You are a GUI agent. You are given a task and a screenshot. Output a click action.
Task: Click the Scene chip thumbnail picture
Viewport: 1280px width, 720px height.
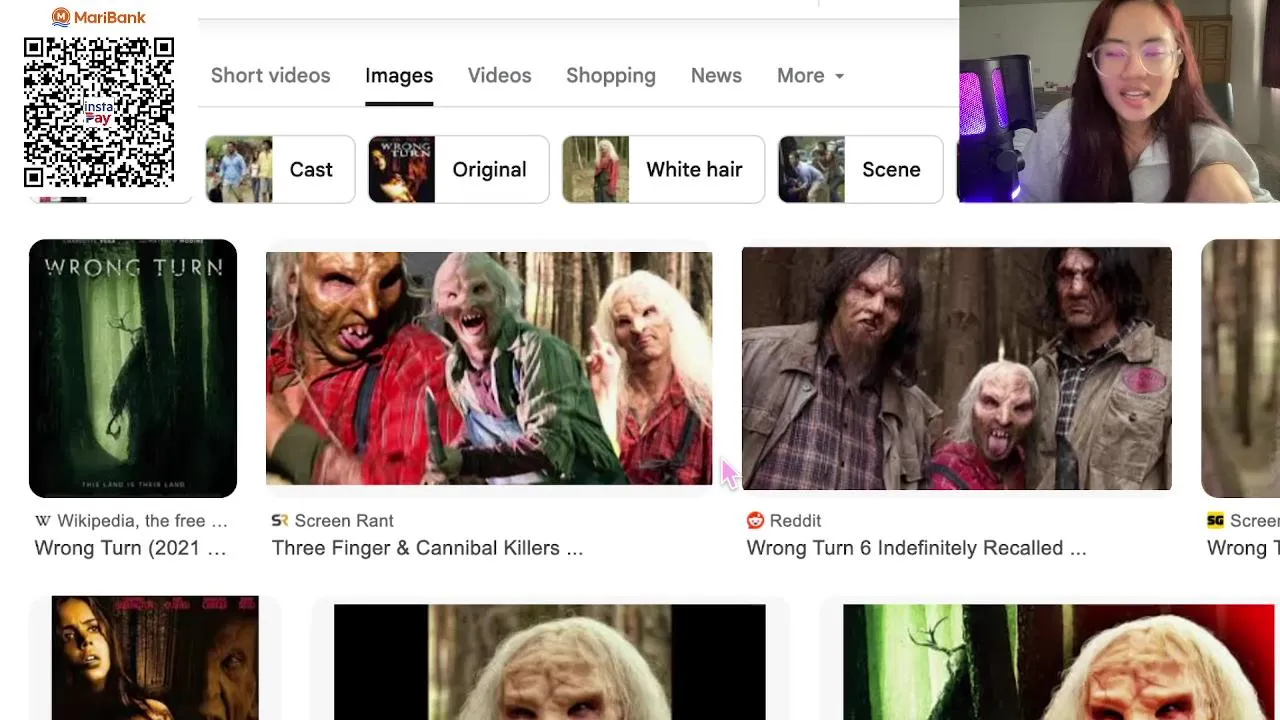point(812,169)
